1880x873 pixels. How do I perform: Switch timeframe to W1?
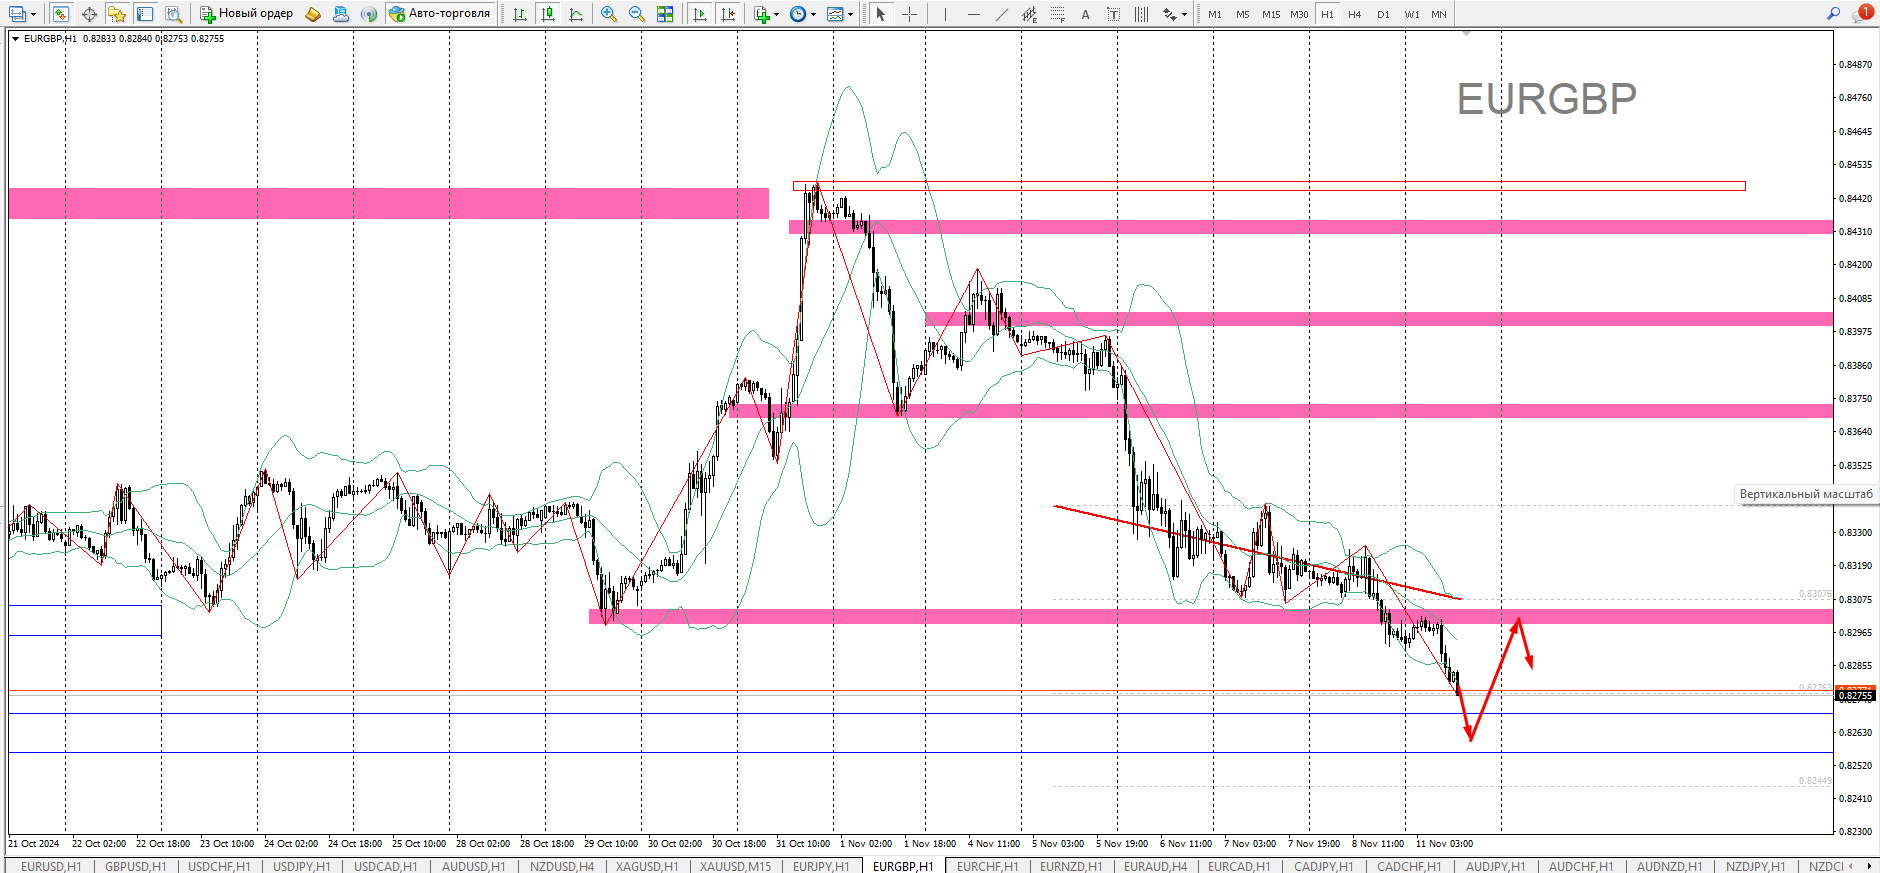pos(1411,14)
